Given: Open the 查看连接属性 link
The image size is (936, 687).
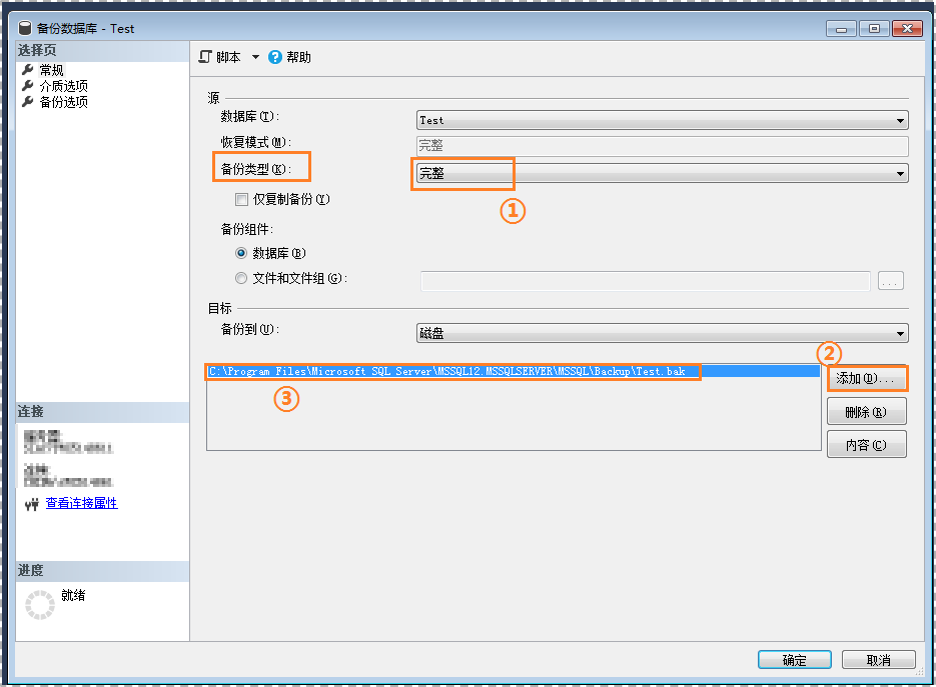Looking at the screenshot, I should click(82, 503).
